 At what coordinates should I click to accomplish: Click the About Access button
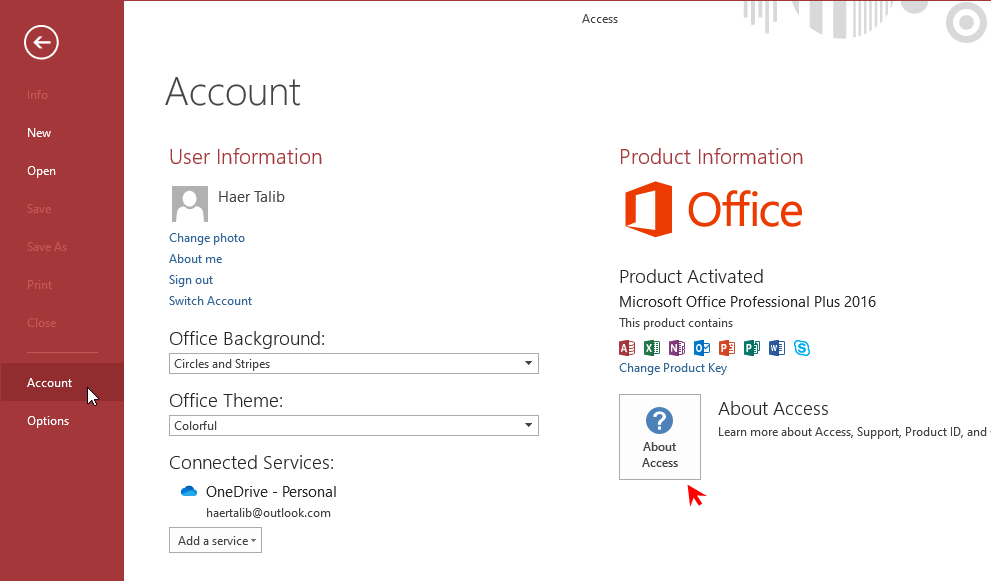point(660,437)
